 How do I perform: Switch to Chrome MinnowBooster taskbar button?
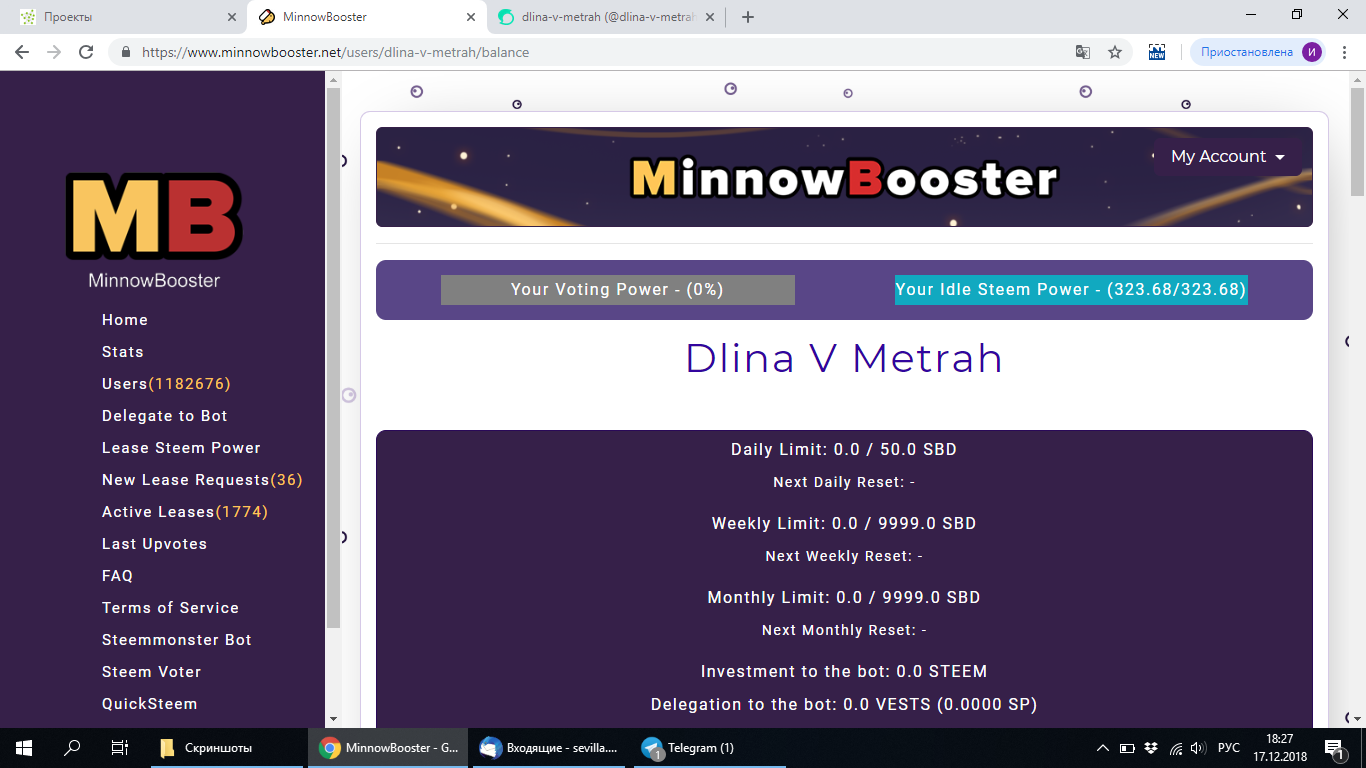(x=387, y=747)
